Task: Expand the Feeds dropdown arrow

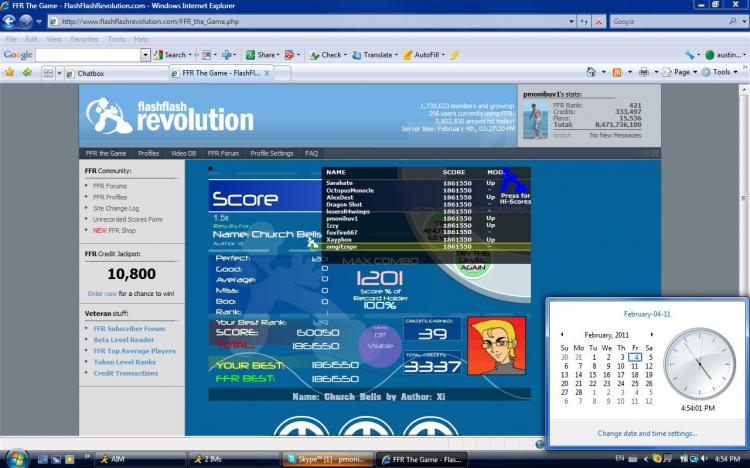Action: point(629,72)
